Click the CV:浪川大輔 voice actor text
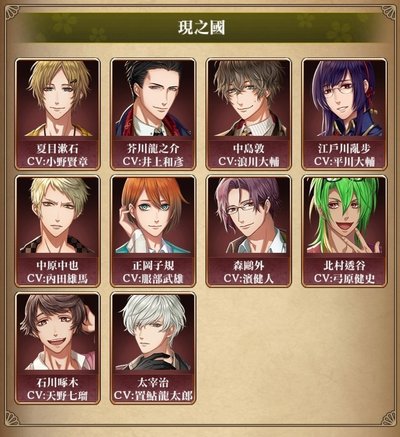The width and height of the screenshot is (400, 437). pos(249,162)
